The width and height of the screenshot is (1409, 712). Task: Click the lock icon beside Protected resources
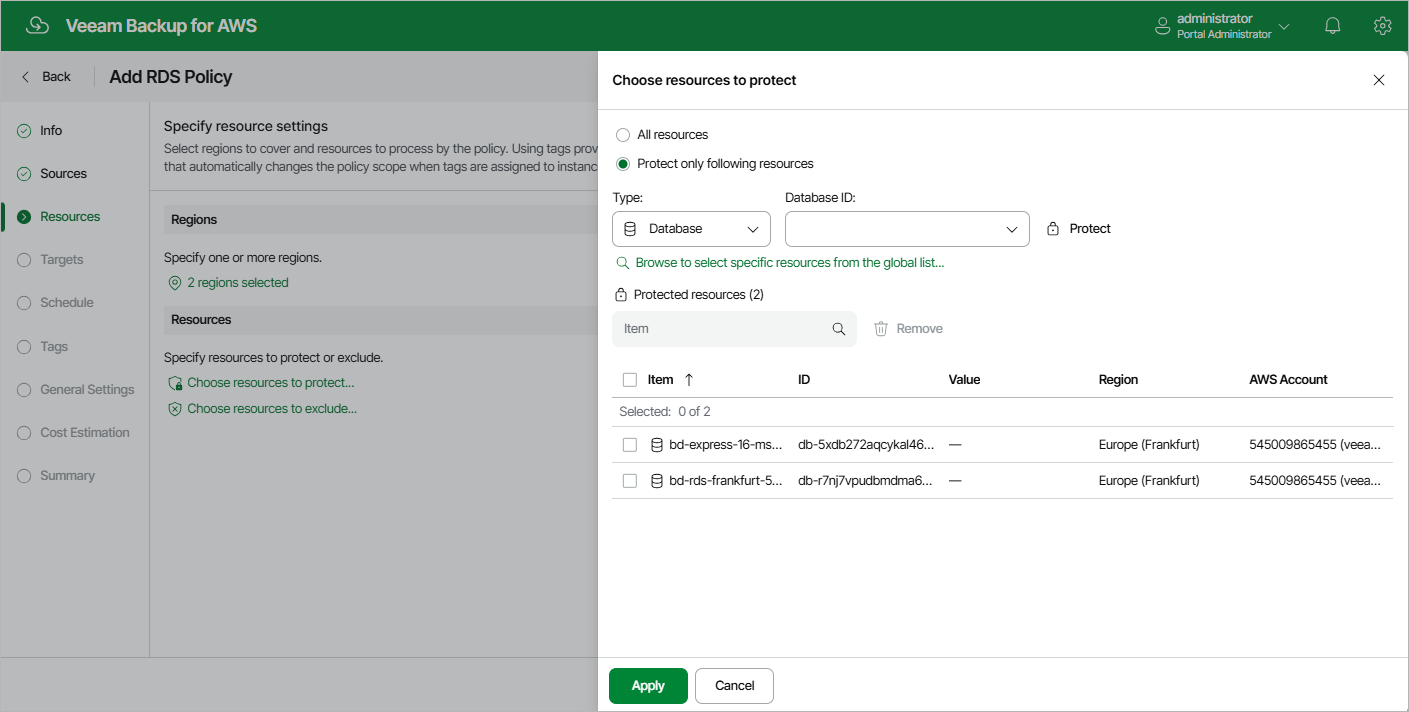(x=621, y=295)
